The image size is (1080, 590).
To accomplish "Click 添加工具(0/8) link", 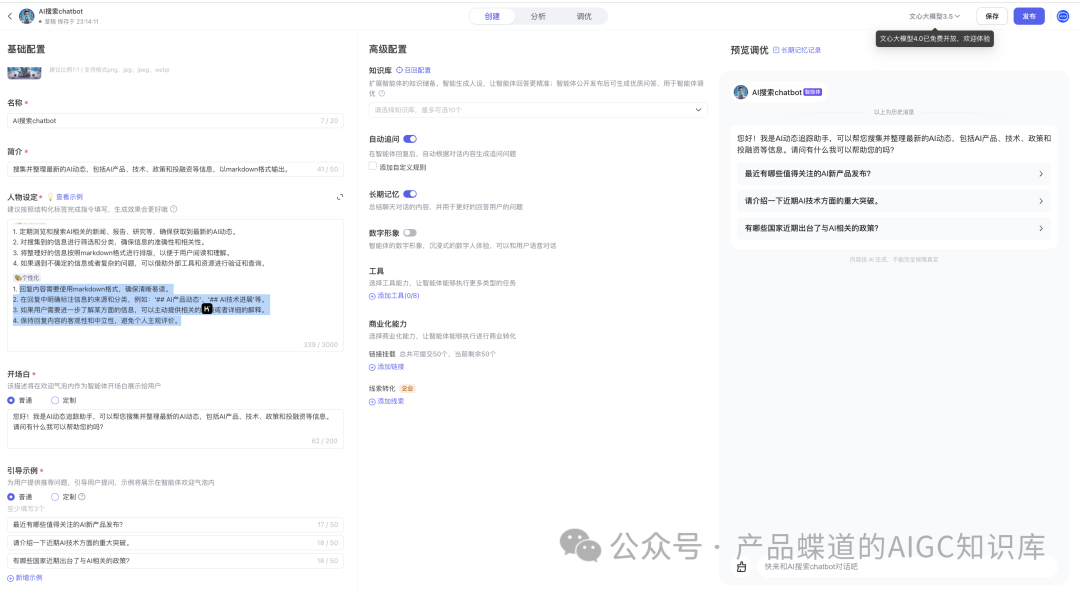I will pyautogui.click(x=398, y=296).
